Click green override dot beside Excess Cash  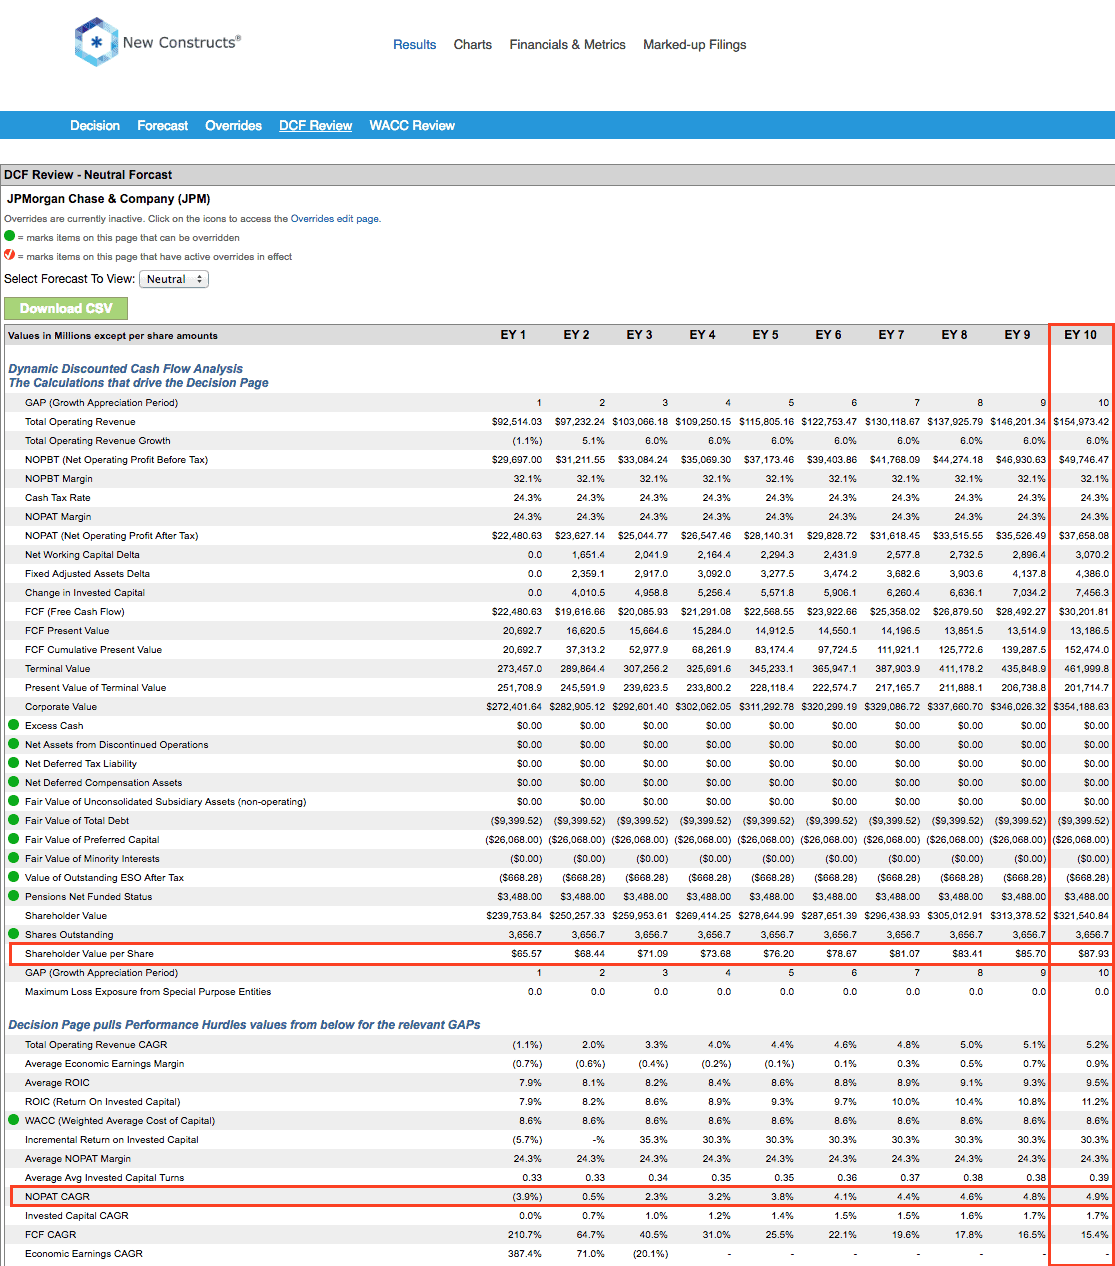pyautogui.click(x=14, y=725)
